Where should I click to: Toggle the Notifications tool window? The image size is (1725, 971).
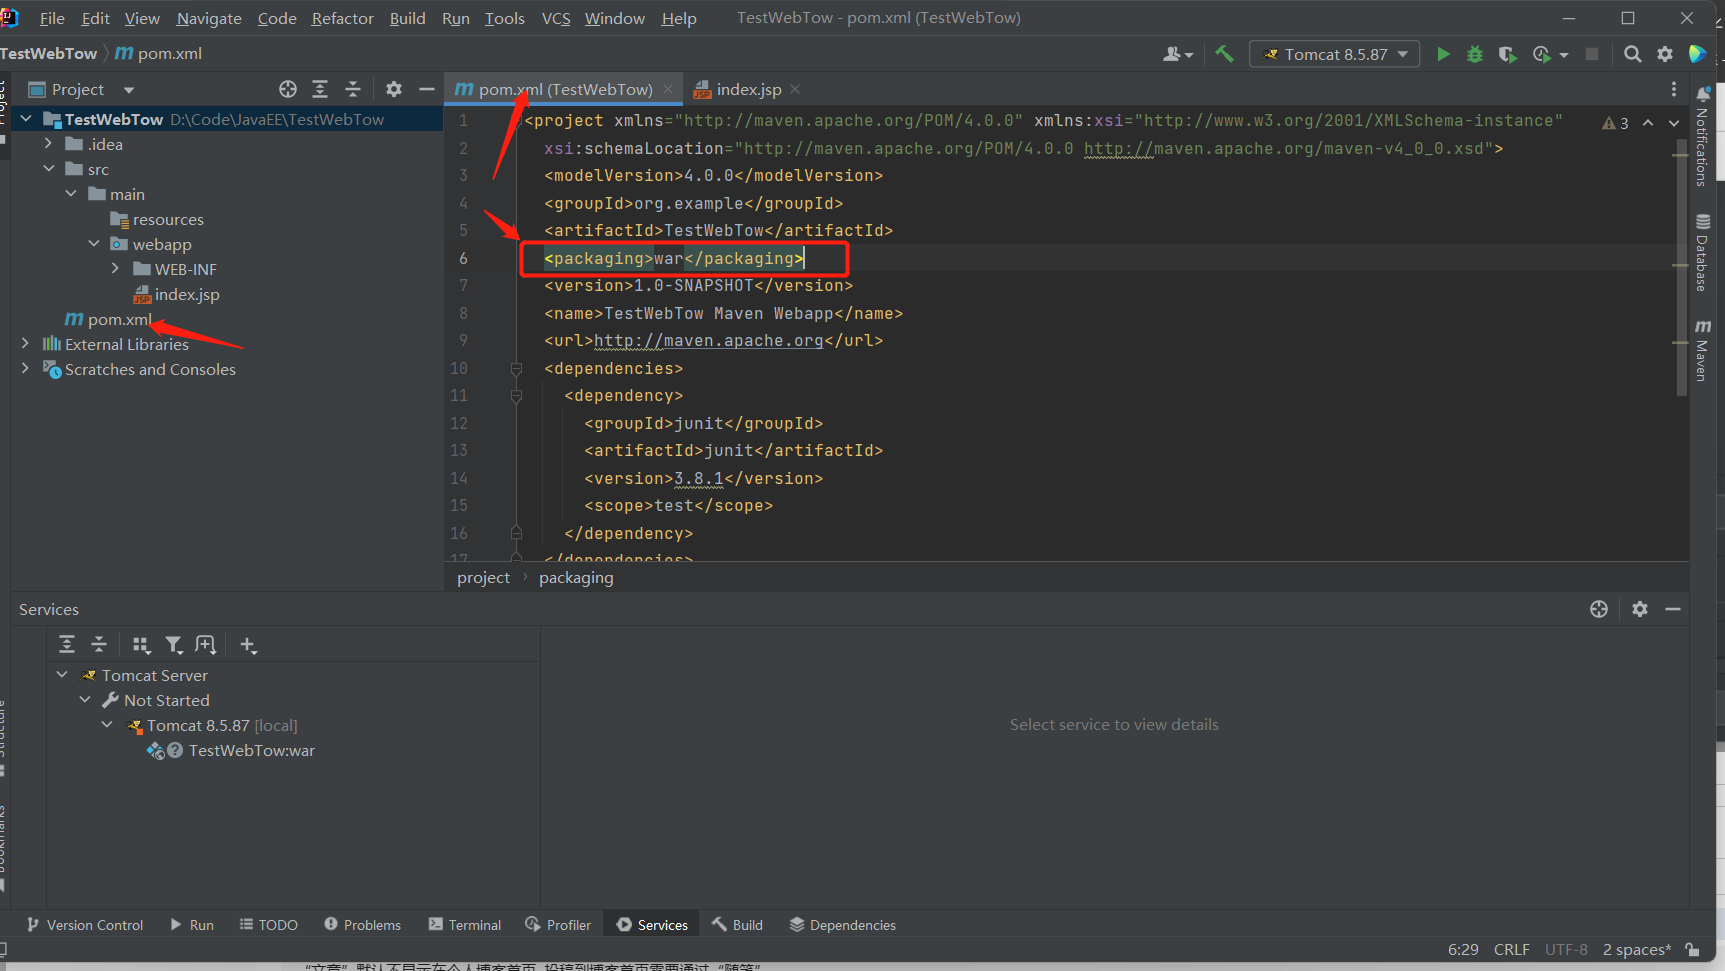pos(1702,136)
